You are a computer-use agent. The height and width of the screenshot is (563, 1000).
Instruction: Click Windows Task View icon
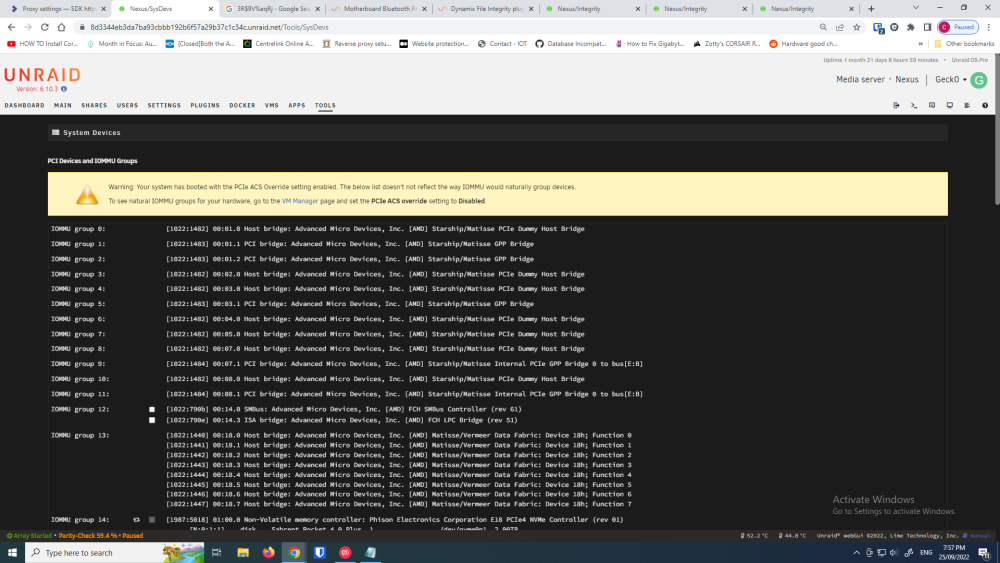tap(217, 552)
